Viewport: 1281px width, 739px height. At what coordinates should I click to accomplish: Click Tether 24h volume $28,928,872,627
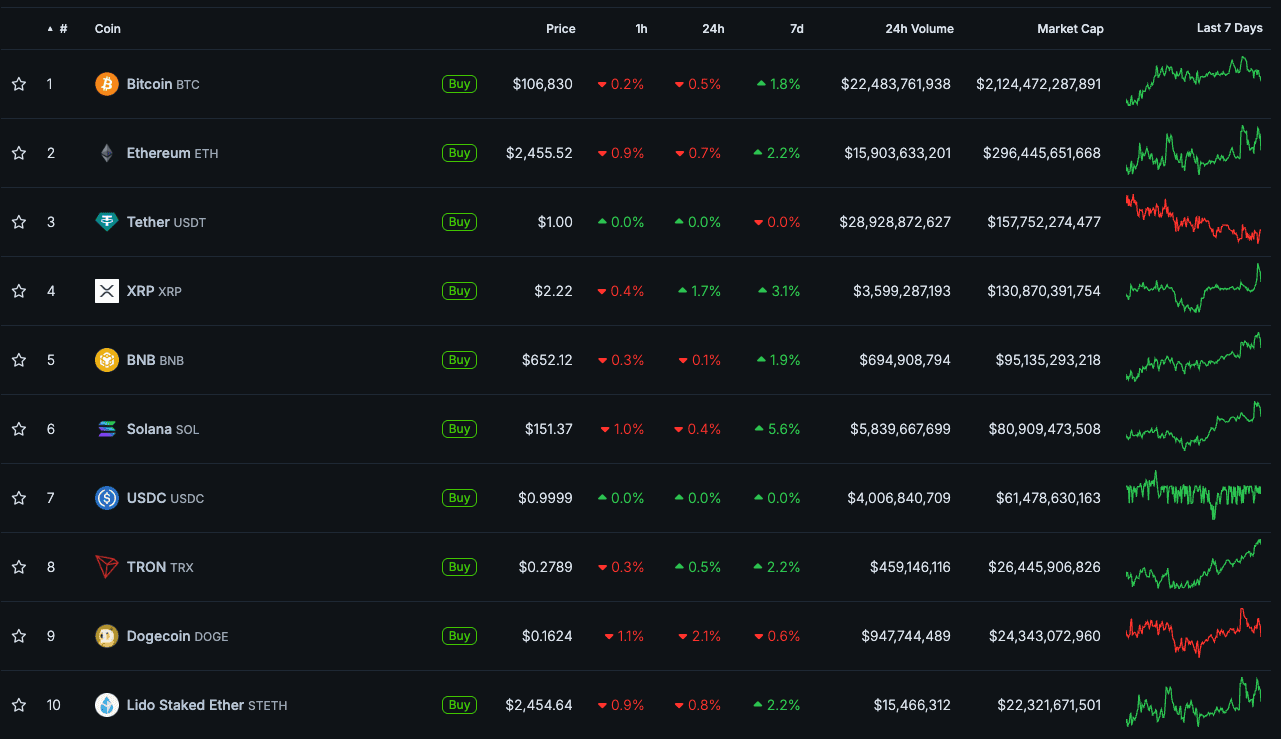896,222
